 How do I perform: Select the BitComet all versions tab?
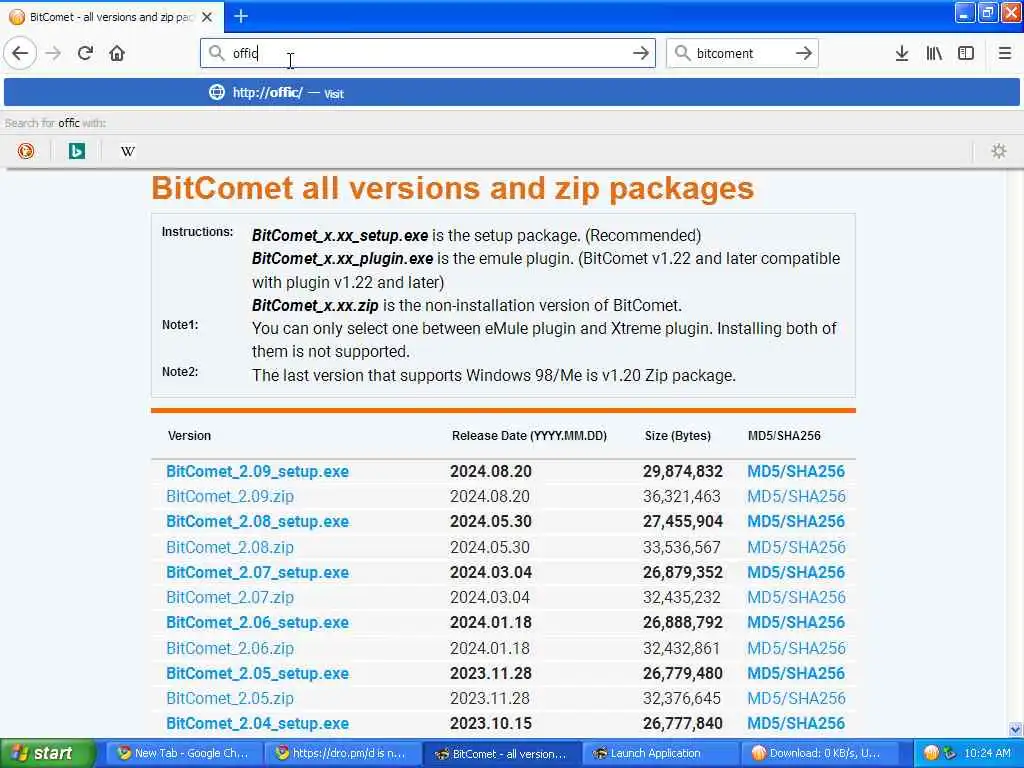pyautogui.click(x=111, y=17)
